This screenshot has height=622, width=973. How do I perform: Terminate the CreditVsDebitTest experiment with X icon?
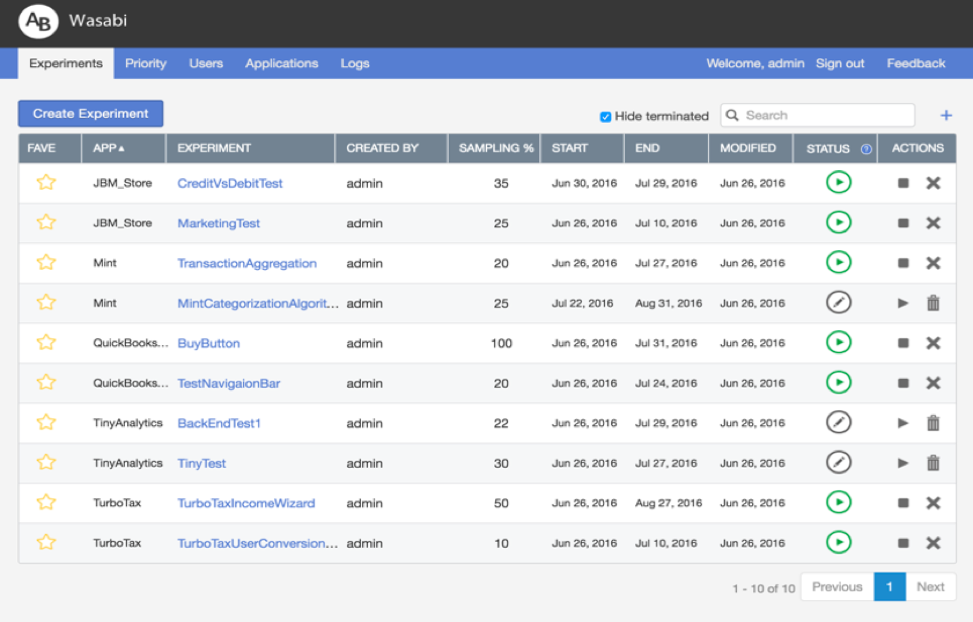tap(933, 183)
